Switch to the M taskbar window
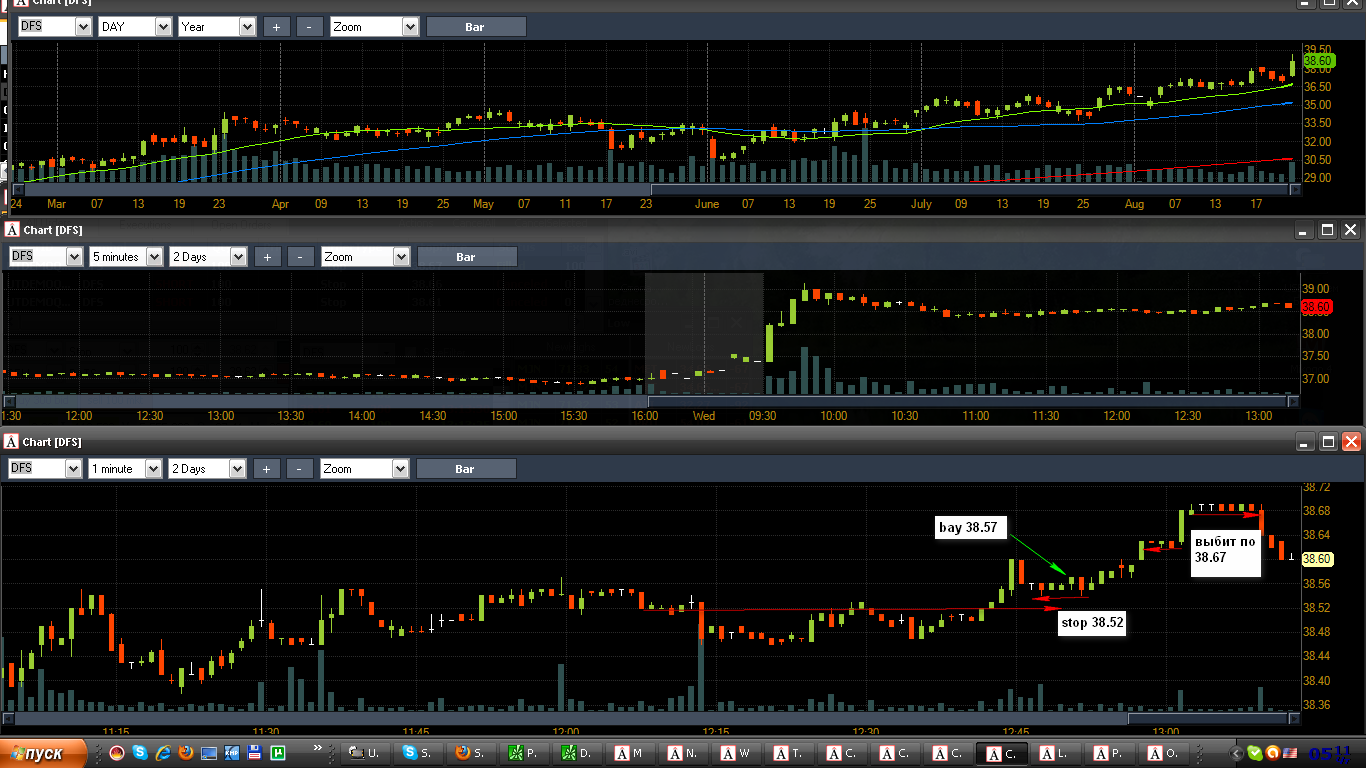This screenshot has width=1366, height=768. (x=629, y=753)
